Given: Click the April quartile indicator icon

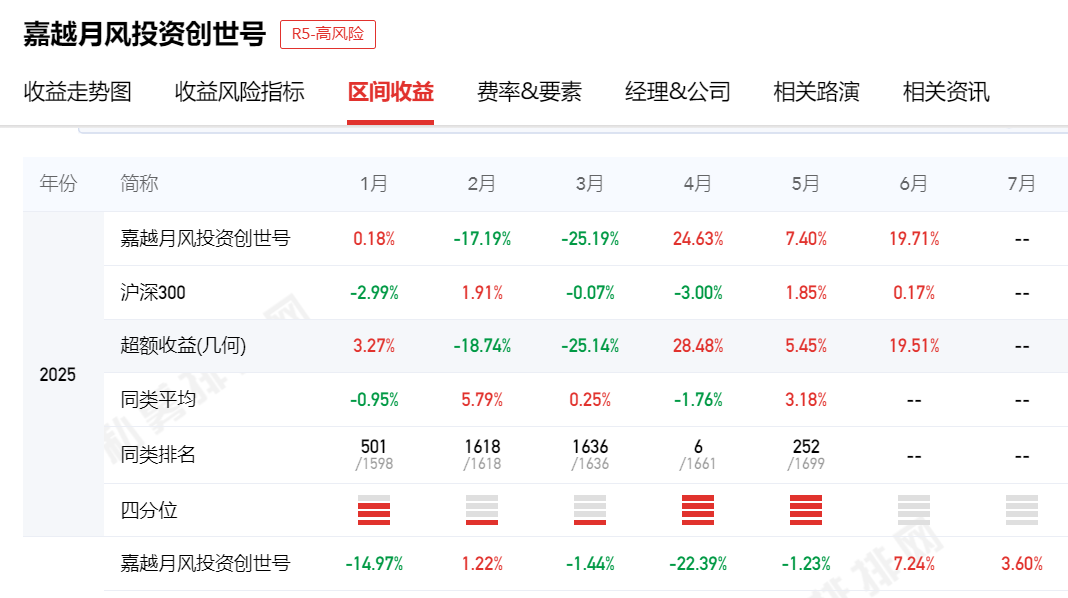Looking at the screenshot, I should (698, 510).
